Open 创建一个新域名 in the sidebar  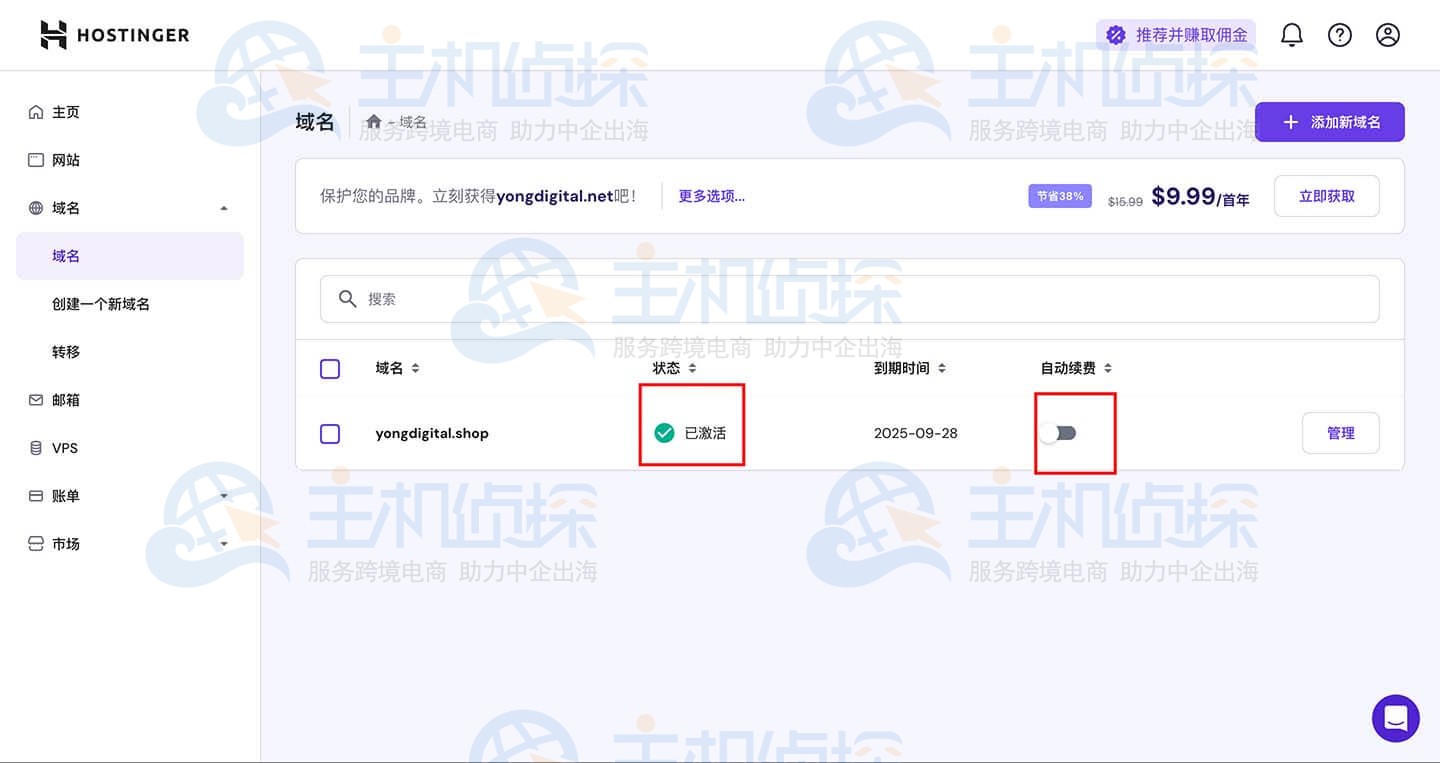pyautogui.click(x=101, y=304)
